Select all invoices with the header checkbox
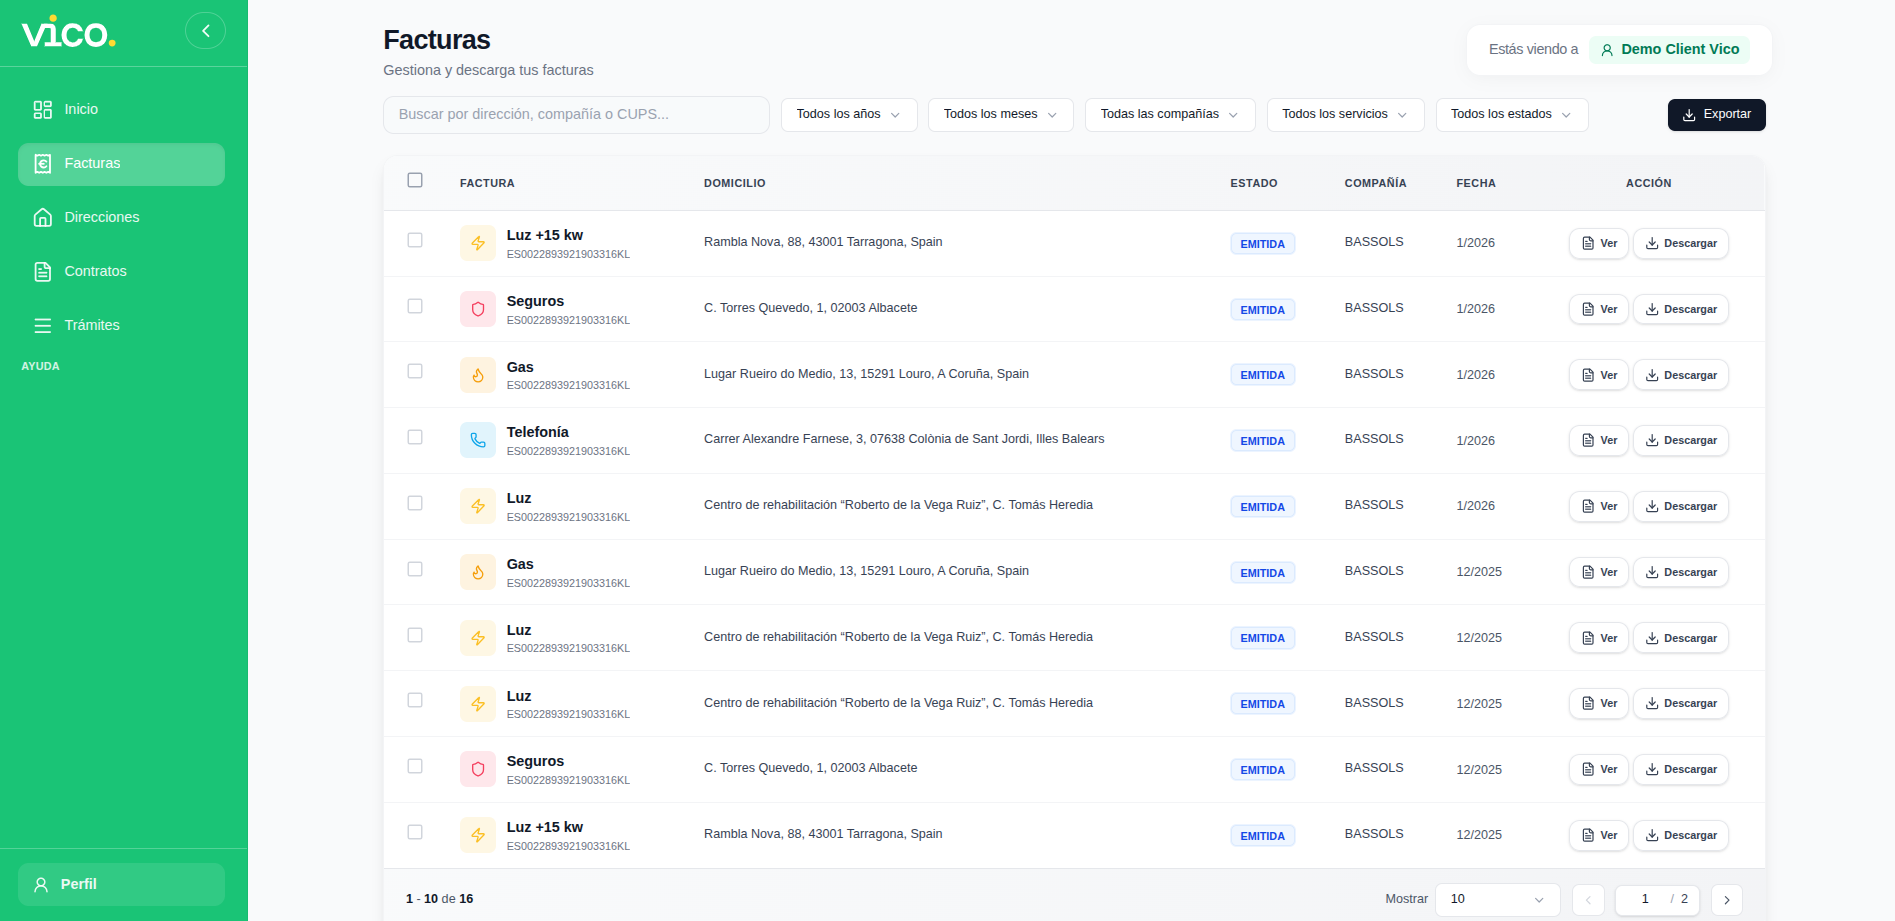Screen dimensions: 1895x921 (x=415, y=180)
